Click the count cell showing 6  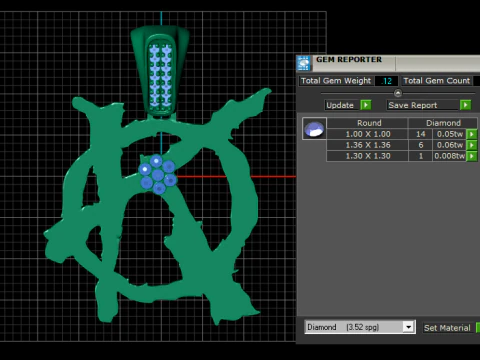pyautogui.click(x=421, y=145)
